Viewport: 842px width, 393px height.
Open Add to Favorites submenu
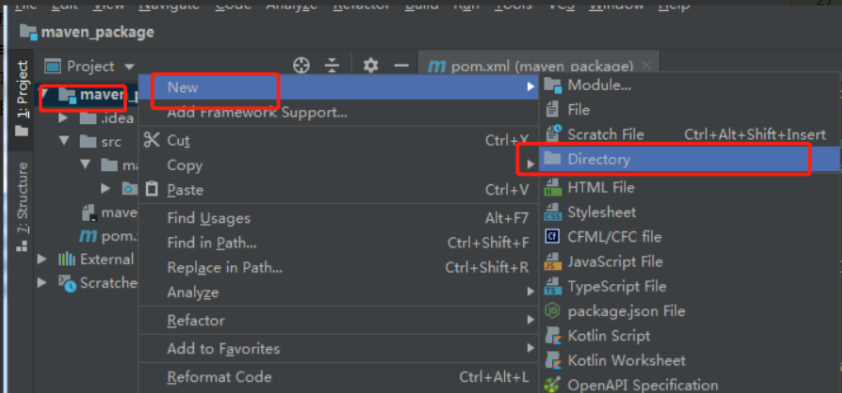click(339, 348)
